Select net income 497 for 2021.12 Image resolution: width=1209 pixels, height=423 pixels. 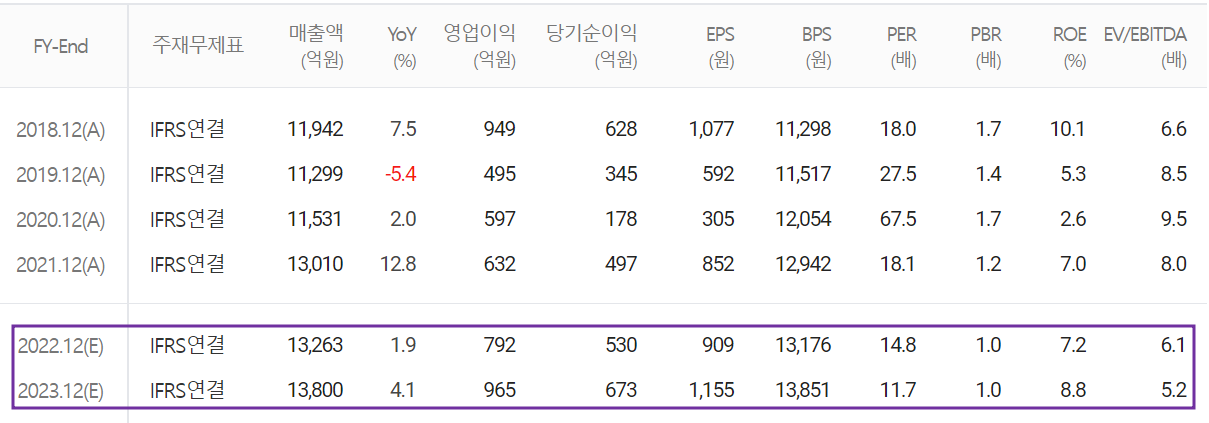620,264
